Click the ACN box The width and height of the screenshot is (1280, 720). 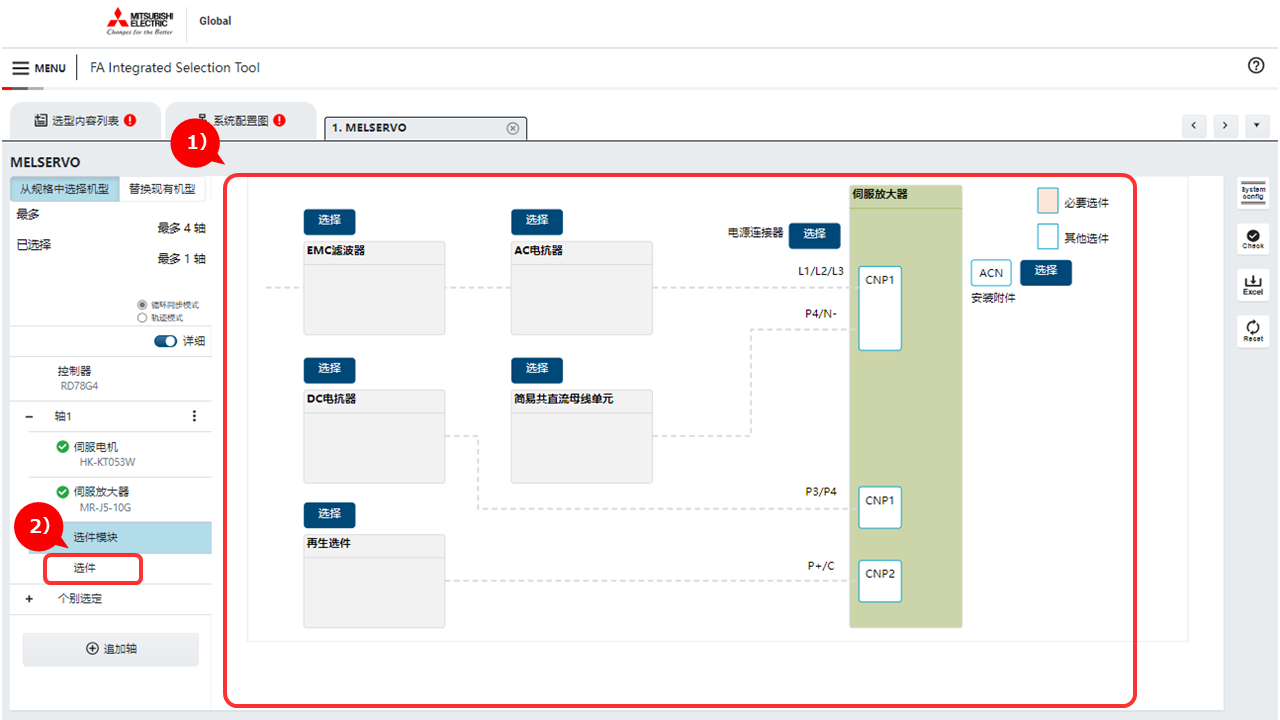pos(991,273)
